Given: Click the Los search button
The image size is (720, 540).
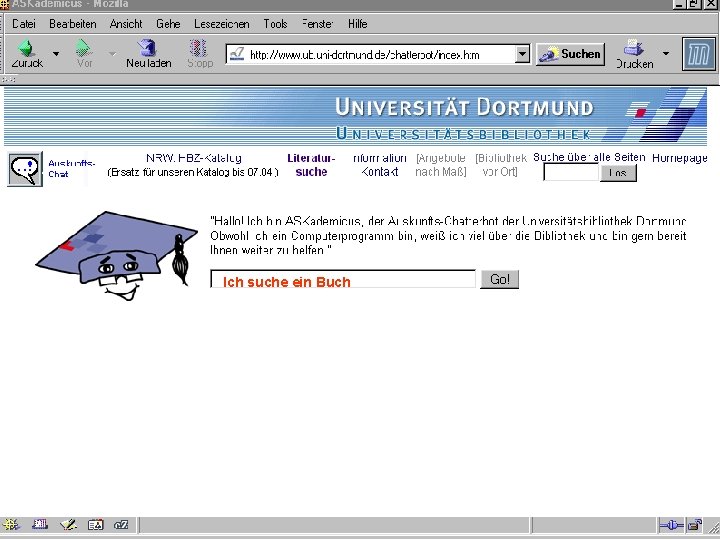Looking at the screenshot, I should point(618,173).
